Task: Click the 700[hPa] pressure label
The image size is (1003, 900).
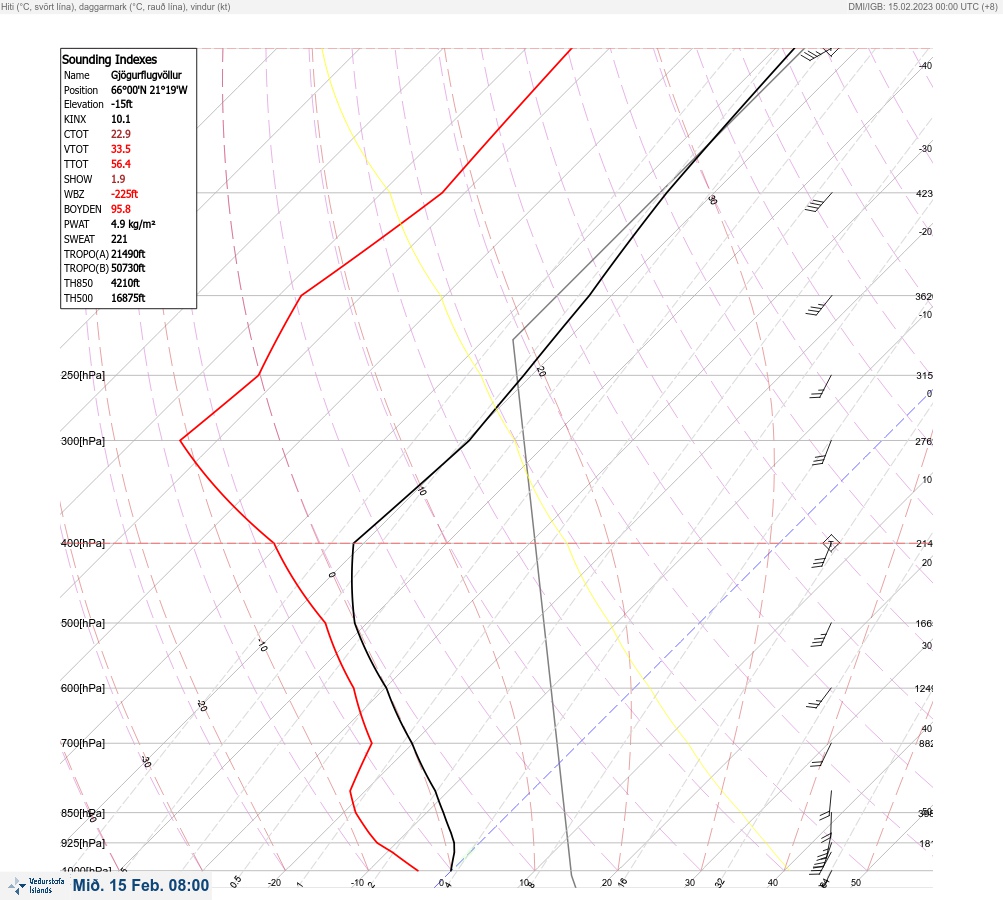Action: point(83,743)
